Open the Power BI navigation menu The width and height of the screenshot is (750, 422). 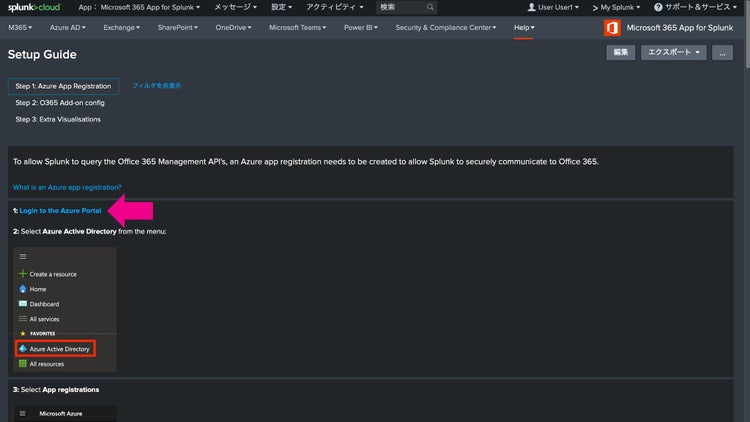pyautogui.click(x=361, y=28)
